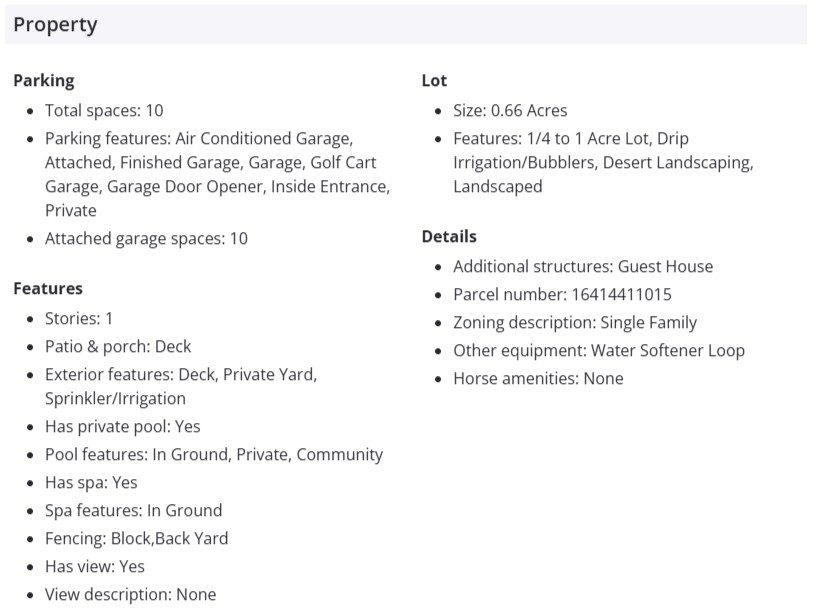Click the Property section header
The width and height of the screenshot is (835, 613).
click(x=56, y=25)
